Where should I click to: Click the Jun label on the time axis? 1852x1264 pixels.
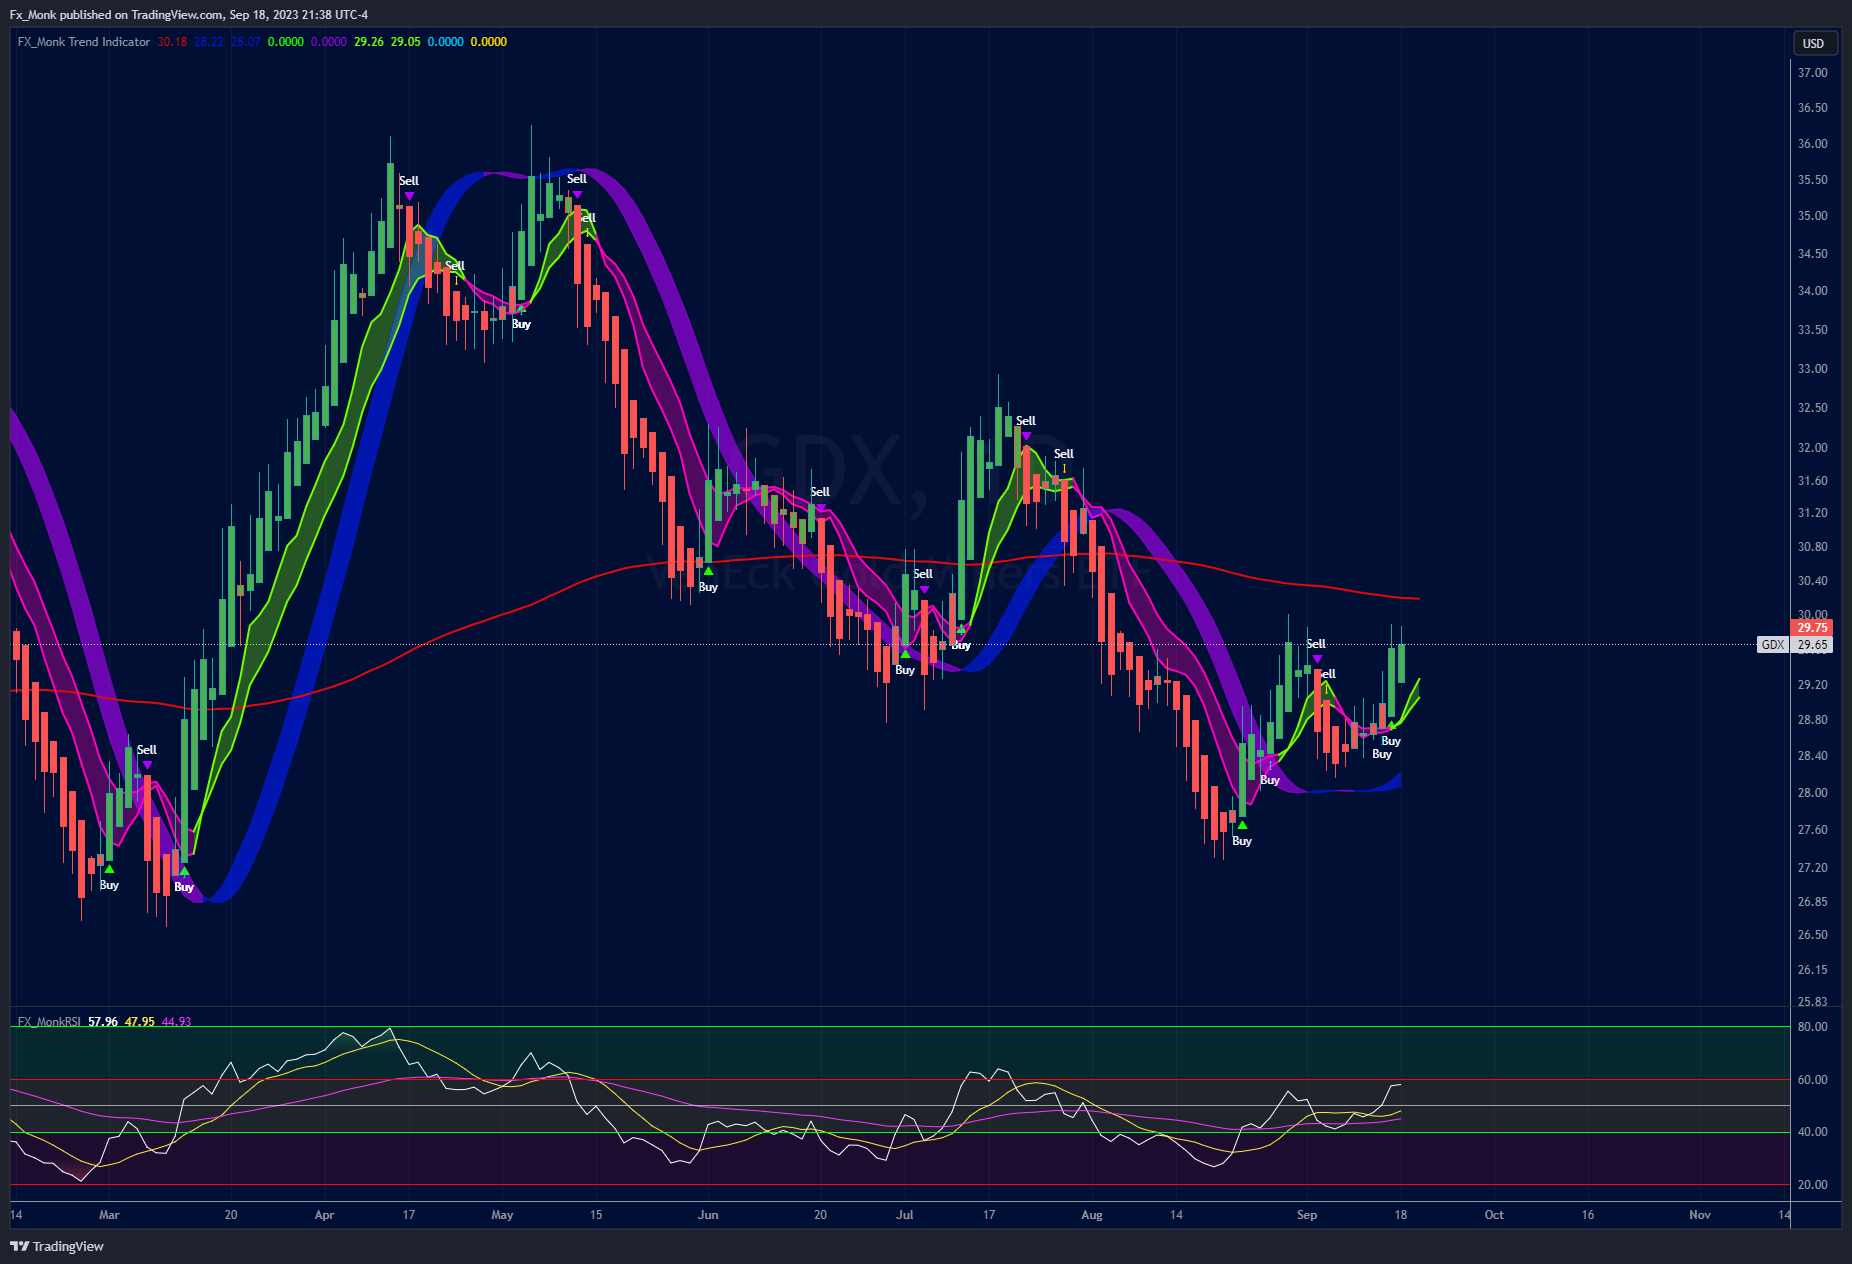[x=708, y=1215]
